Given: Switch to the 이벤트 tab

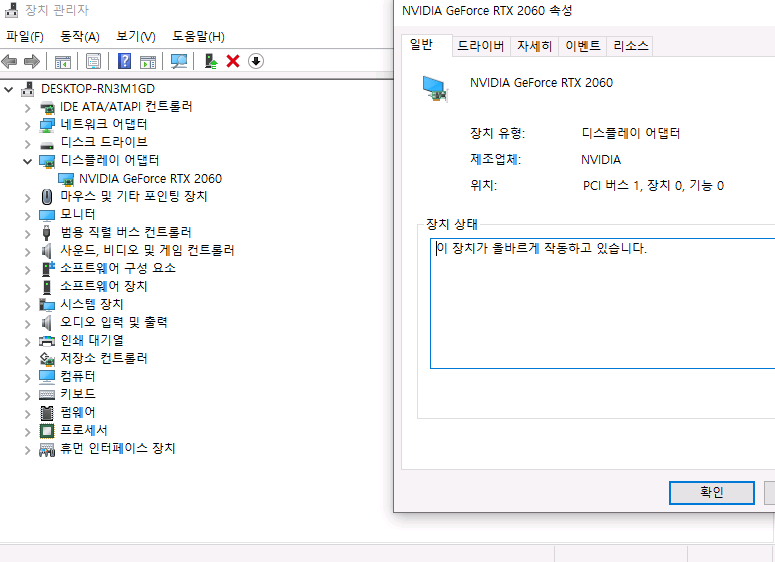Looking at the screenshot, I should click(x=583, y=46).
